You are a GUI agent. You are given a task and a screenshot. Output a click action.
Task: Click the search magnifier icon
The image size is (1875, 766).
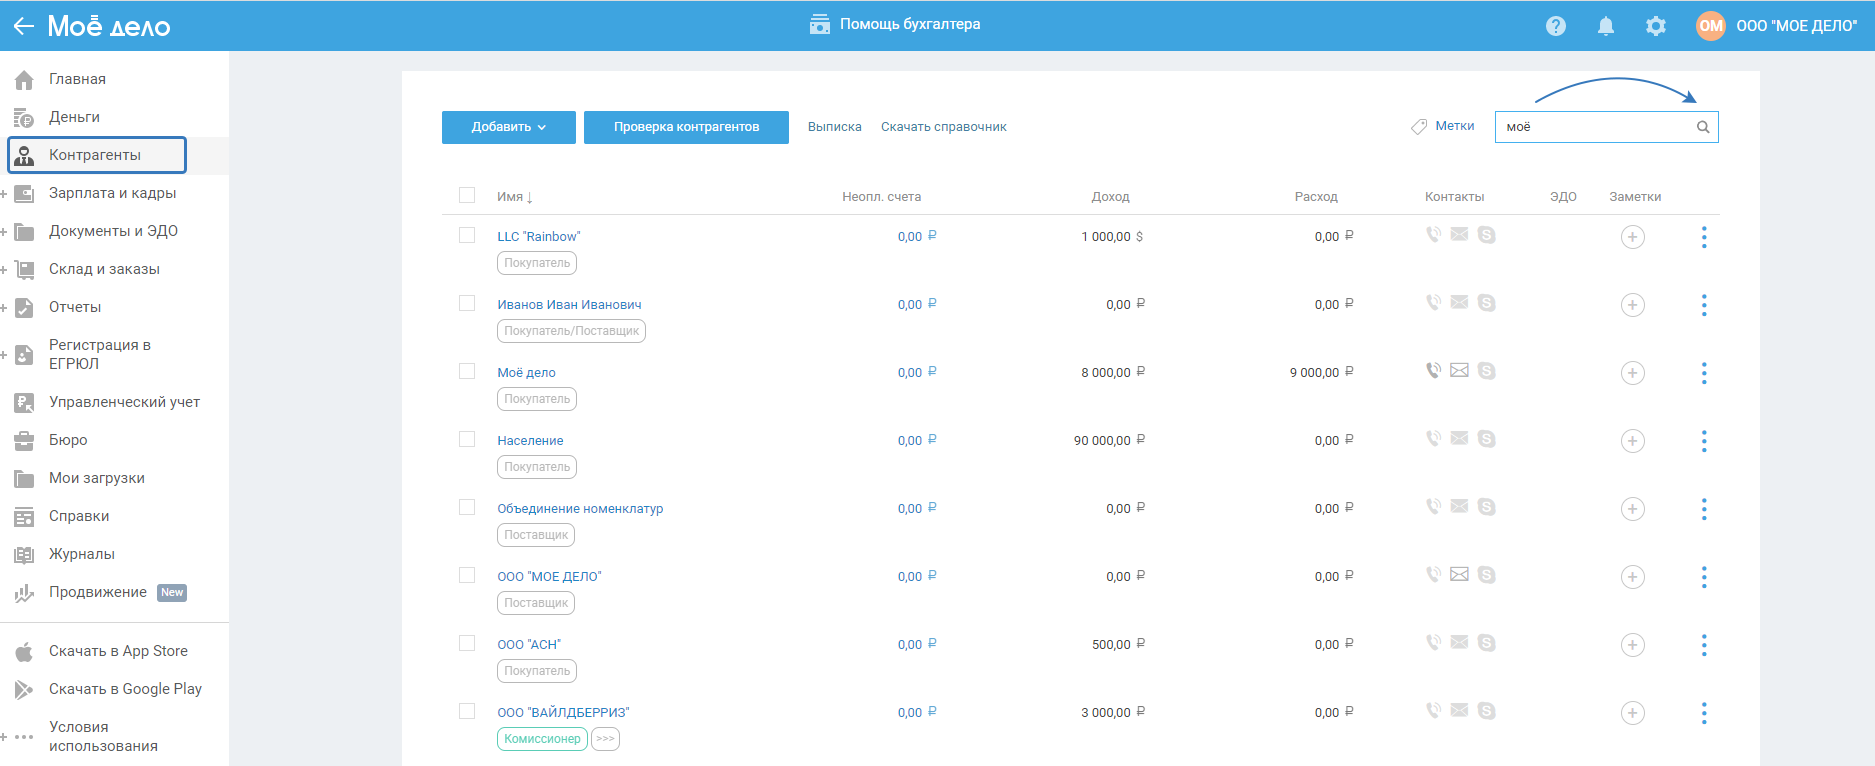click(x=1703, y=127)
